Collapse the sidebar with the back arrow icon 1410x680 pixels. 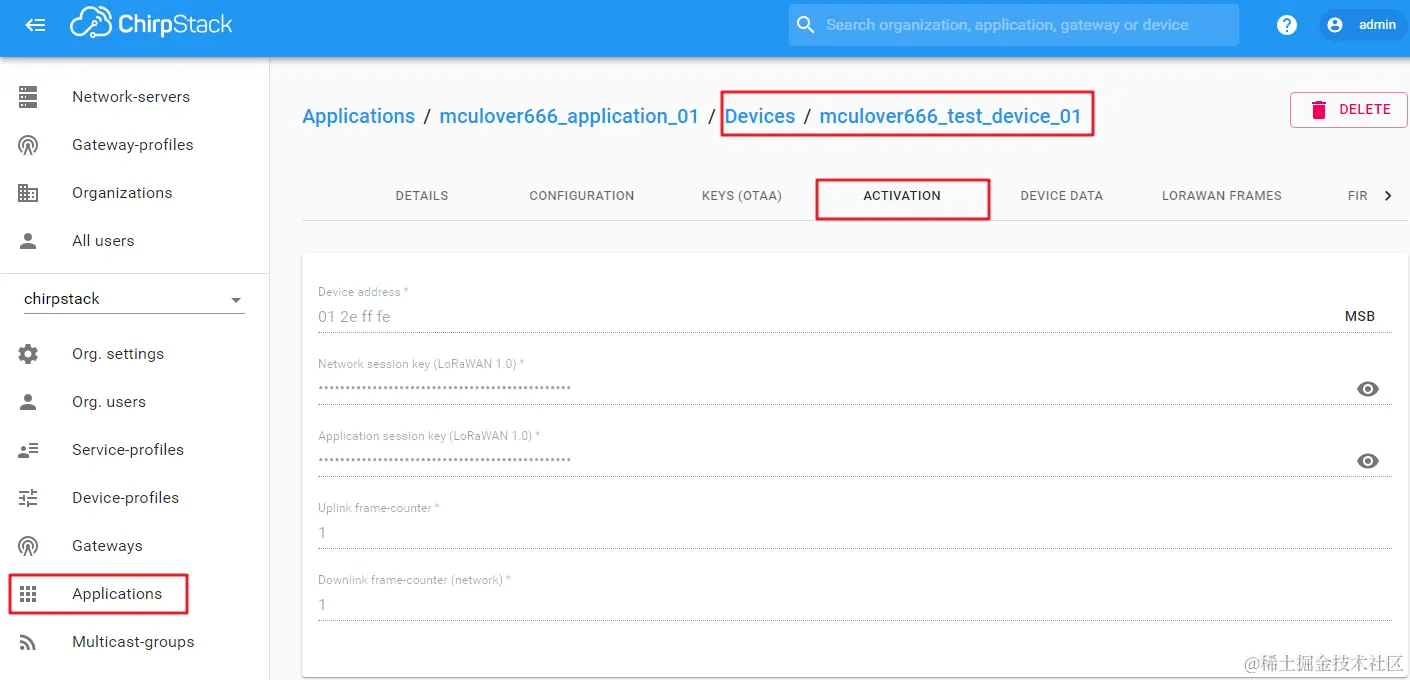[35, 25]
